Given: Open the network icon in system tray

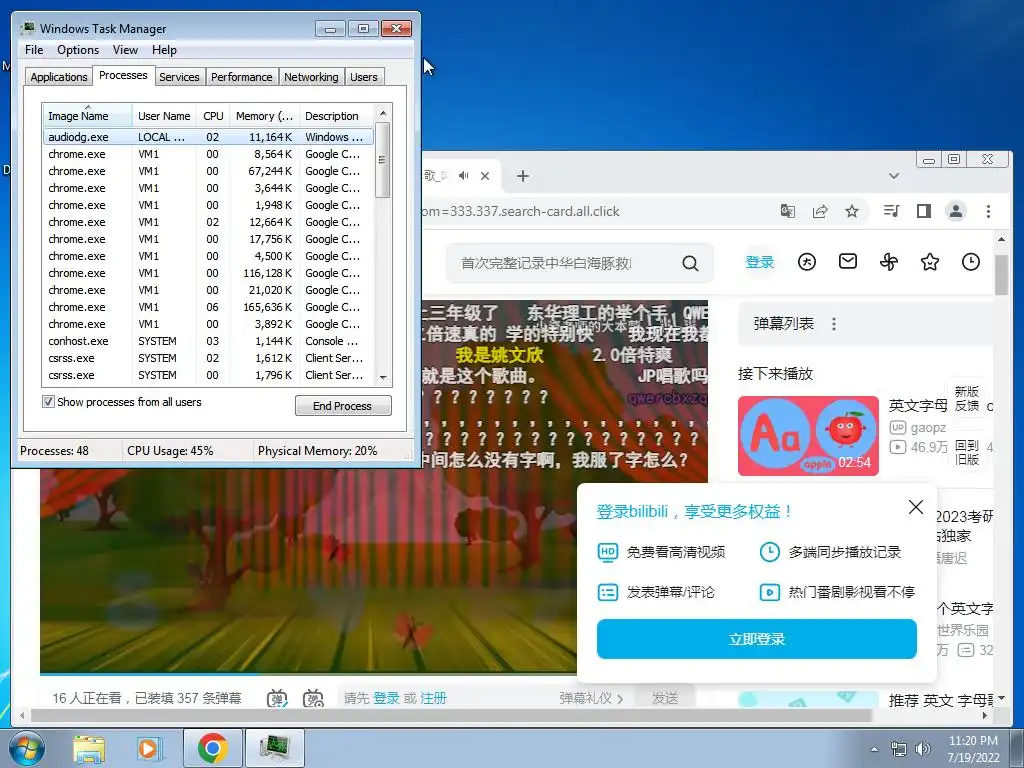Looking at the screenshot, I should pyautogui.click(x=899, y=749).
